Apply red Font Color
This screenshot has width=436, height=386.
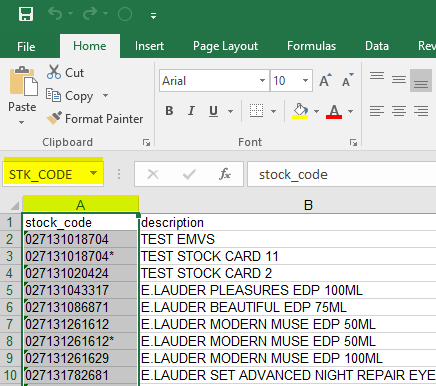coord(334,111)
